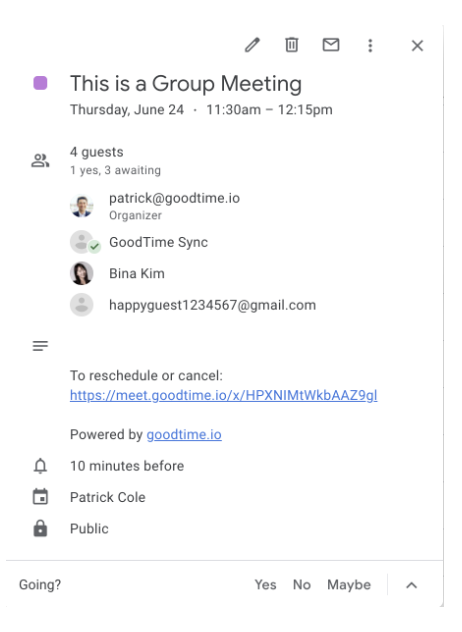Click patrick@goodtime.io organizer avatar
Screen dimensions: 462x632
(82, 206)
